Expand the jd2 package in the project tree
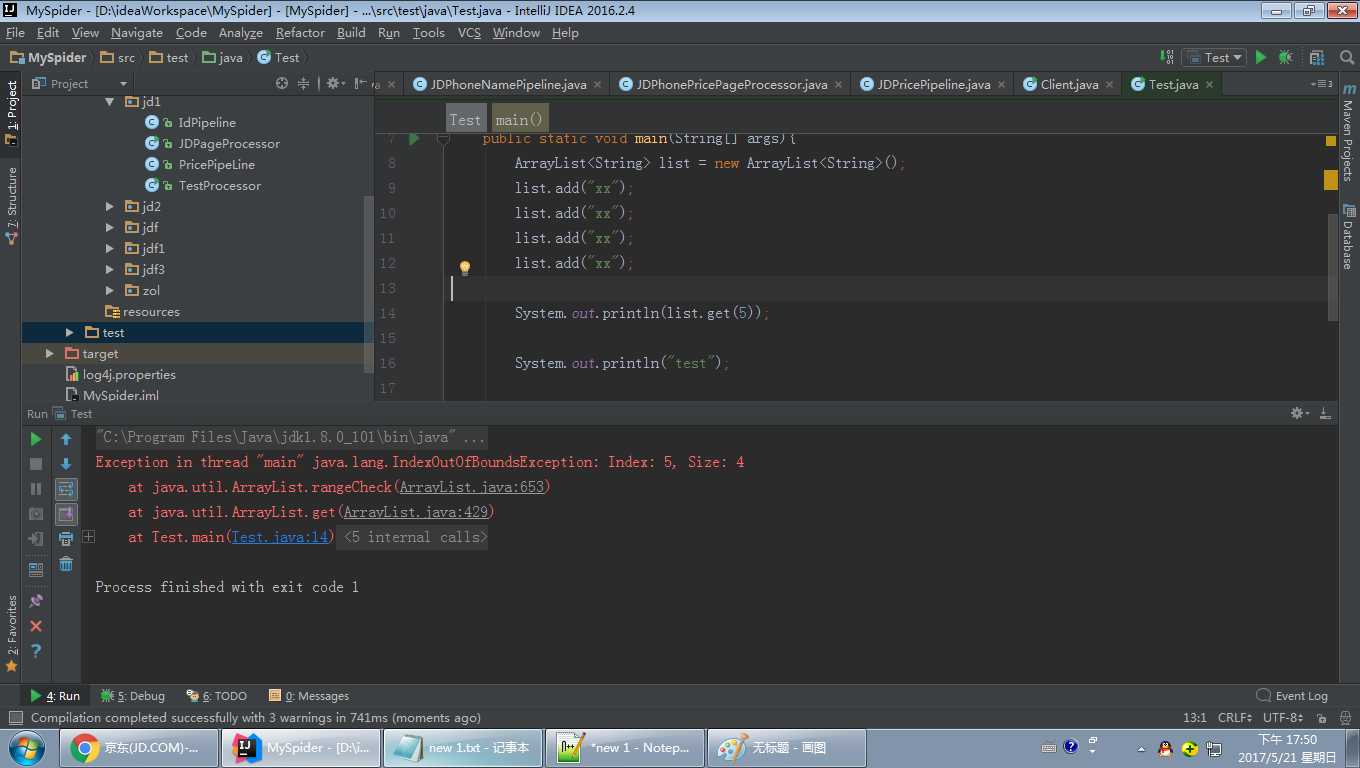1360x768 pixels. click(110, 207)
